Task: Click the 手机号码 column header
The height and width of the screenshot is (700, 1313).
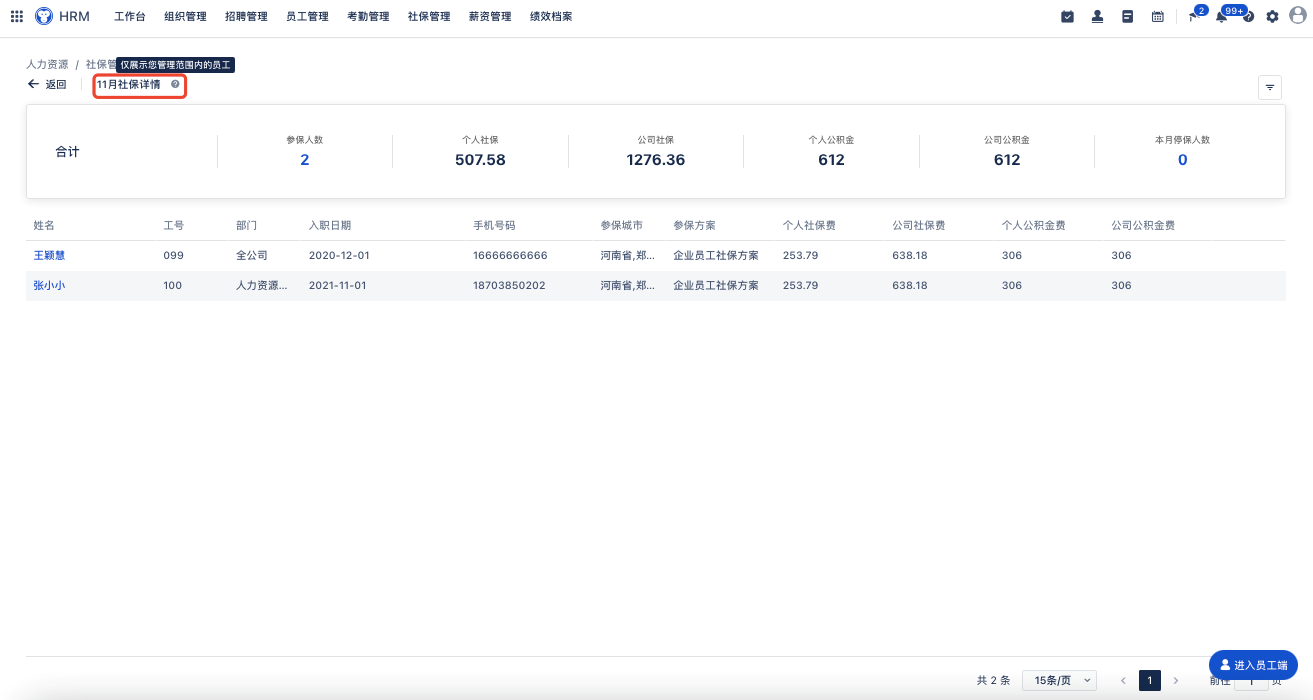Action: (x=494, y=225)
